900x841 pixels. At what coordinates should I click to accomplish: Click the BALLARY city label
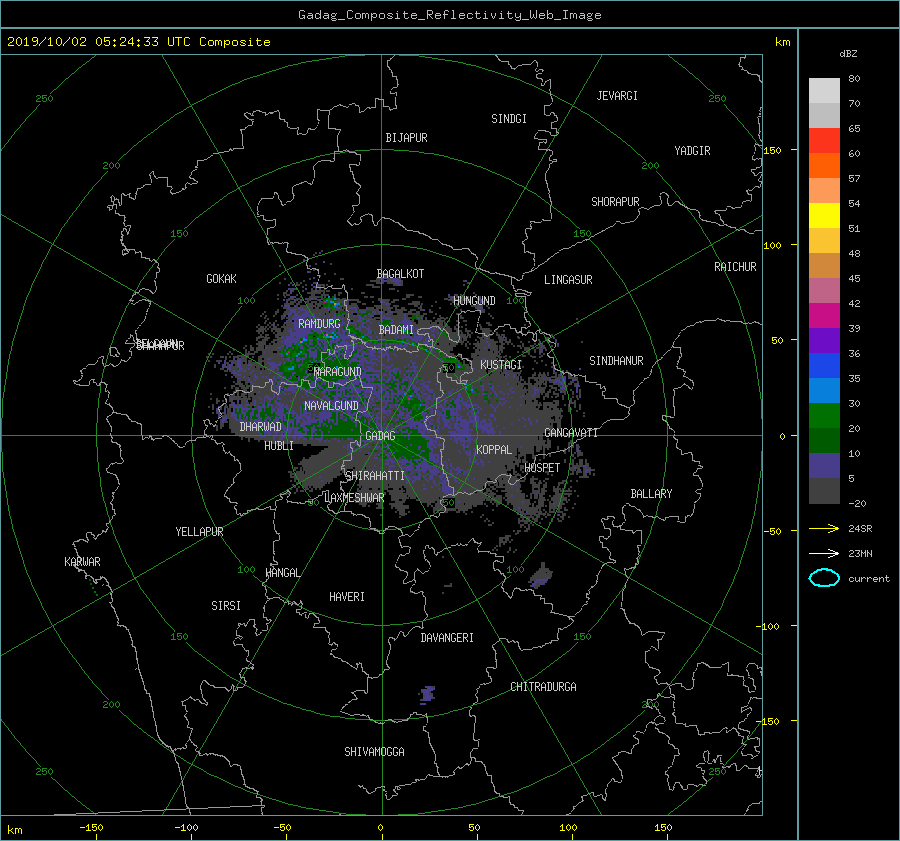pos(651,494)
